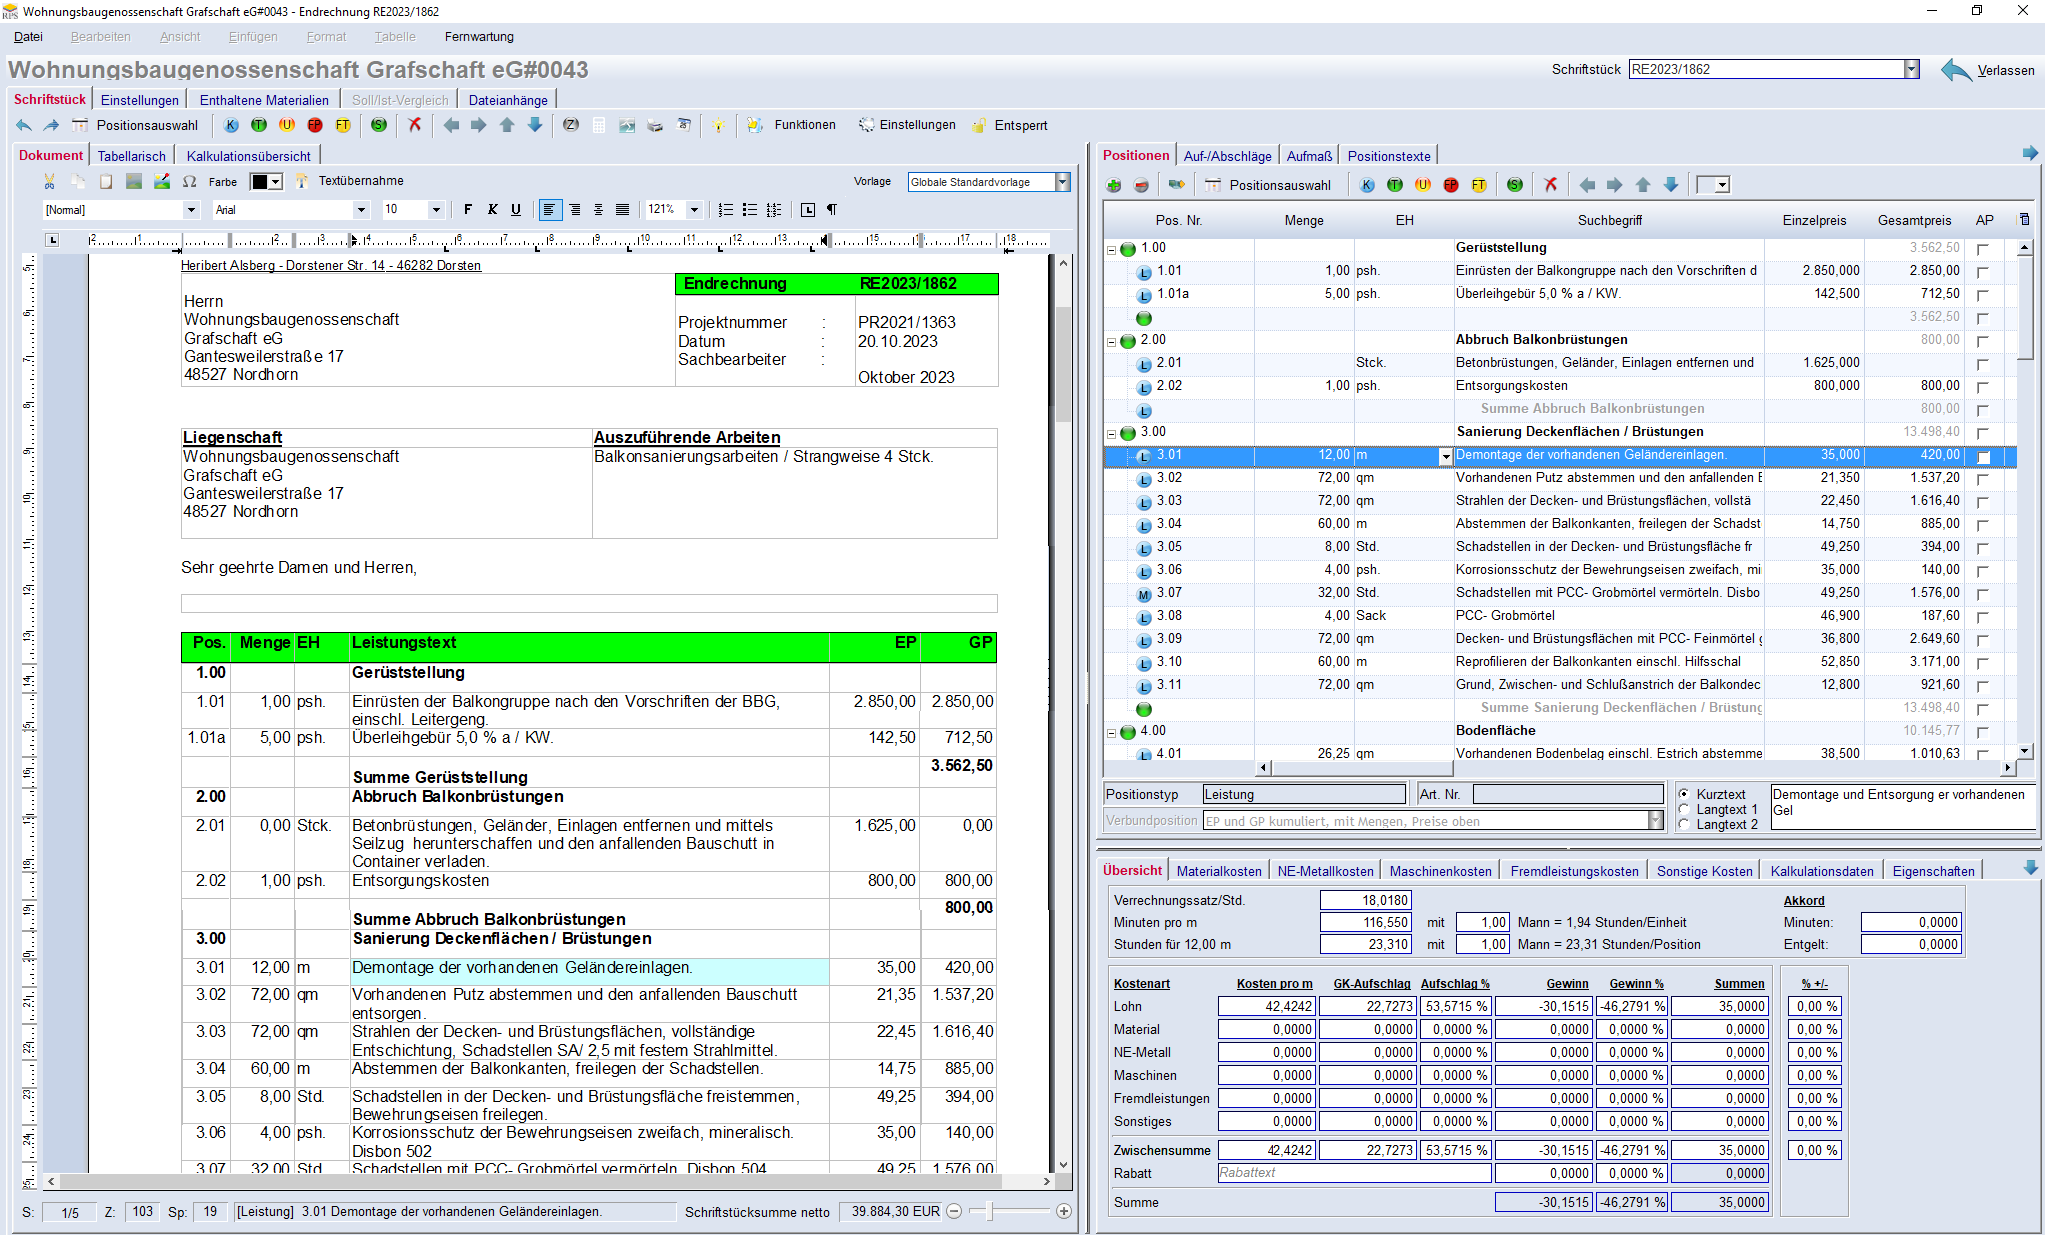The height and width of the screenshot is (1235, 2045).
Task: Open the Vorlage dropdown
Action: (1063, 182)
